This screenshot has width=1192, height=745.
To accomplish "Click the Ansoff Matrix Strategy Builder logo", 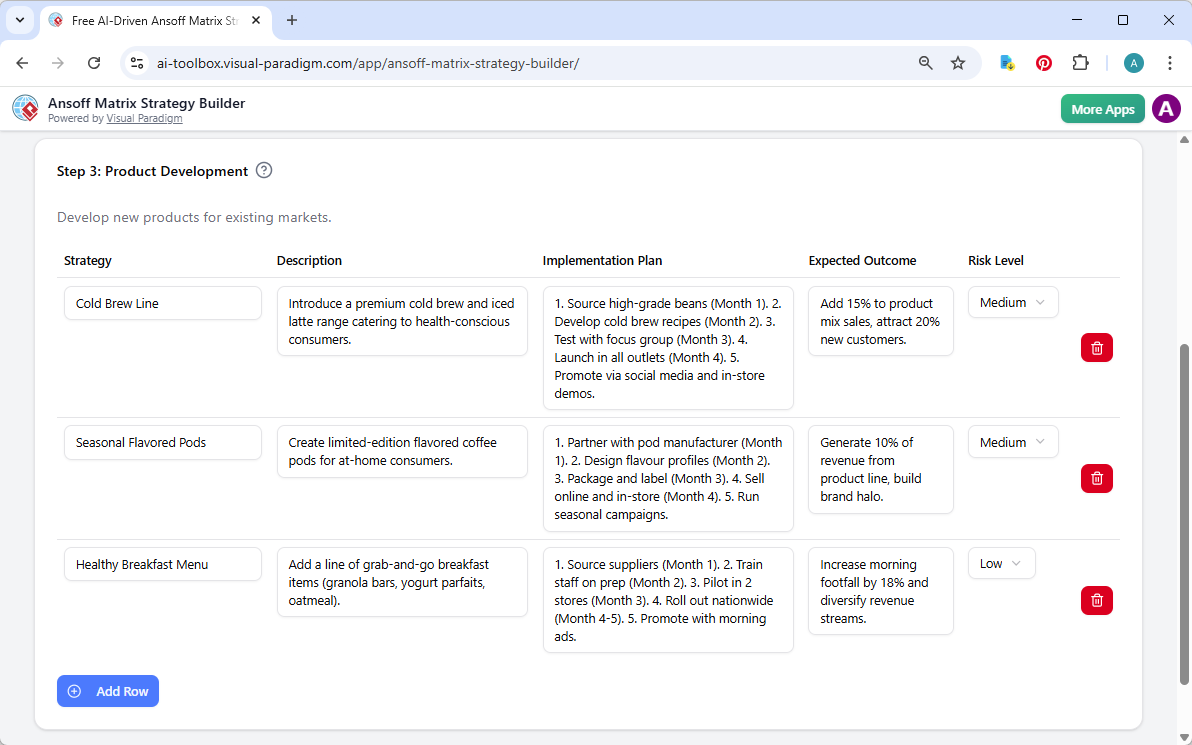I will coord(25,108).
